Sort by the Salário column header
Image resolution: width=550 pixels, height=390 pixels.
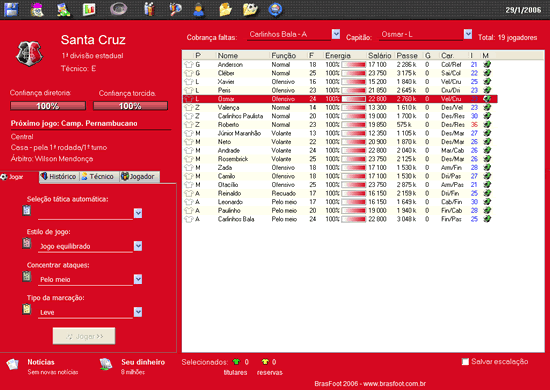click(x=380, y=55)
